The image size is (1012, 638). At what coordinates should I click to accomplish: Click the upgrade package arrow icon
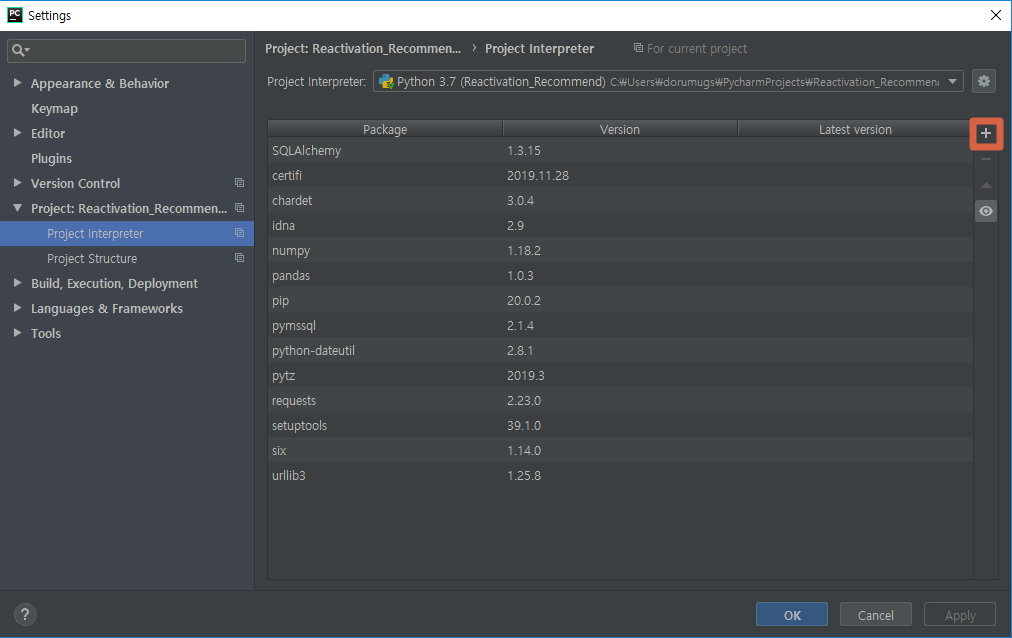(986, 186)
